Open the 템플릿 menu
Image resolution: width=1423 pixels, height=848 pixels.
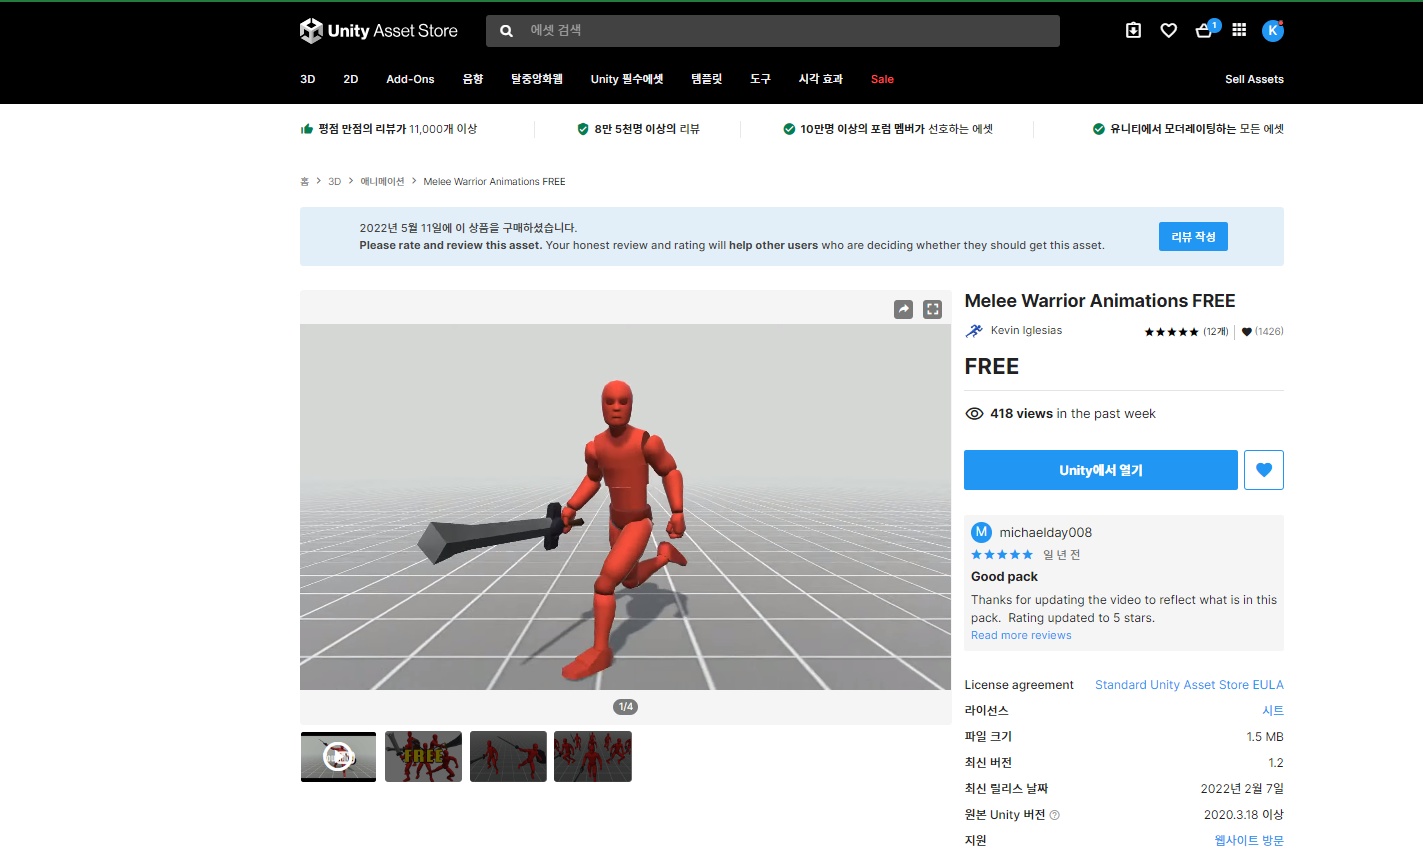pos(707,79)
